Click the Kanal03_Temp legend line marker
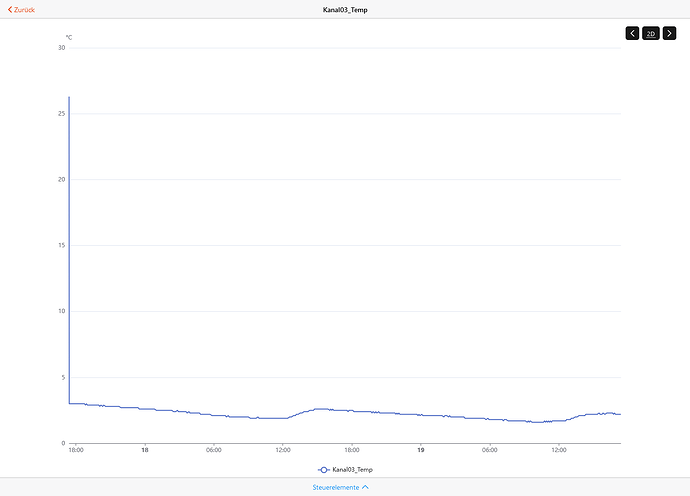The image size is (690, 496). pyautogui.click(x=324, y=469)
